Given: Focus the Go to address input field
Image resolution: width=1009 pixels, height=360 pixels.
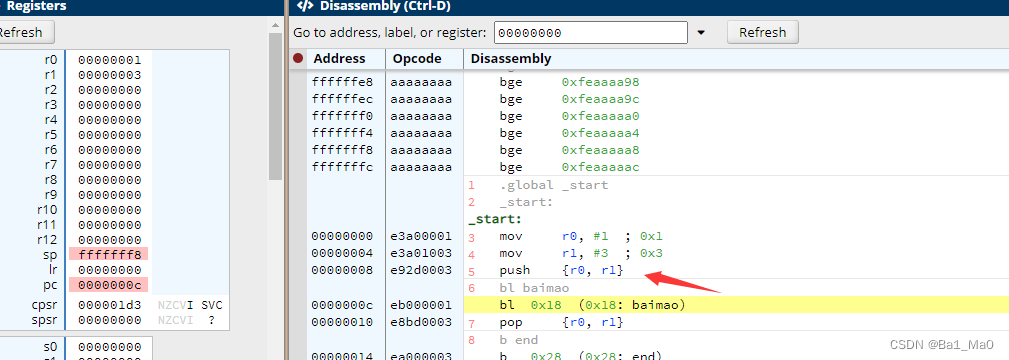Looking at the screenshot, I should click(x=591, y=32).
